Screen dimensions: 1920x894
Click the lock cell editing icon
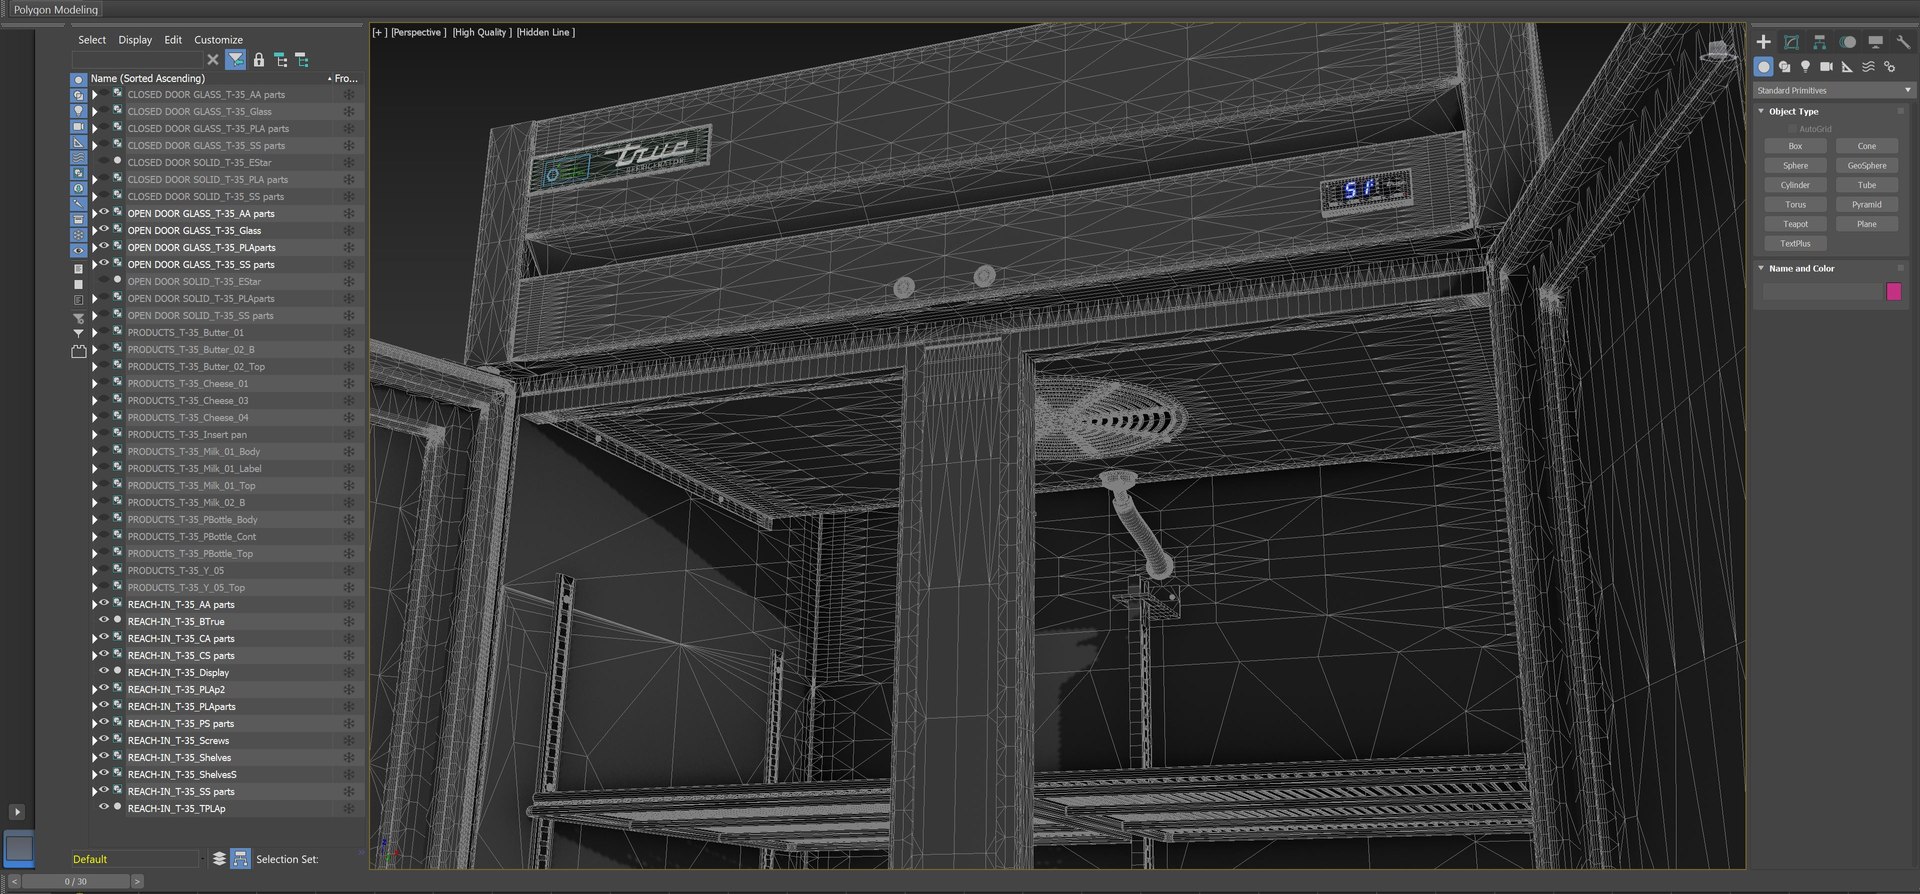259,61
